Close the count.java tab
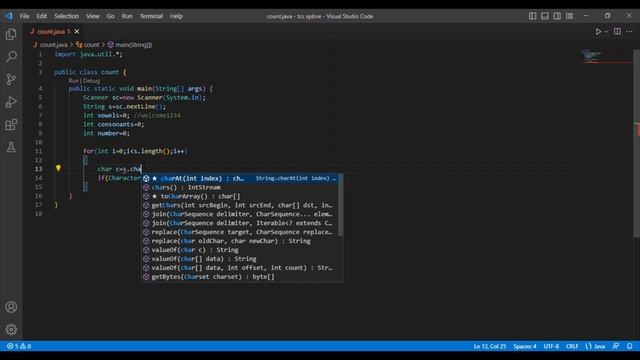The width and height of the screenshot is (640, 360). click(x=77, y=31)
